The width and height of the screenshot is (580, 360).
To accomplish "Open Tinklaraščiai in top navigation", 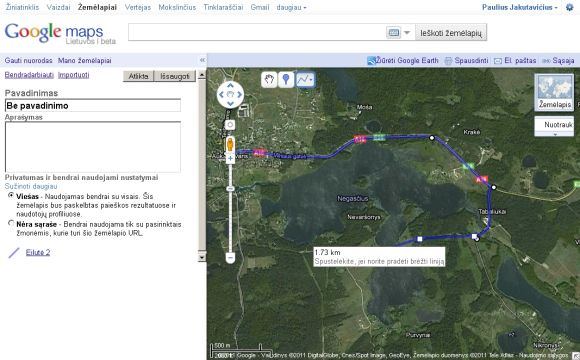I will click(x=223, y=7).
